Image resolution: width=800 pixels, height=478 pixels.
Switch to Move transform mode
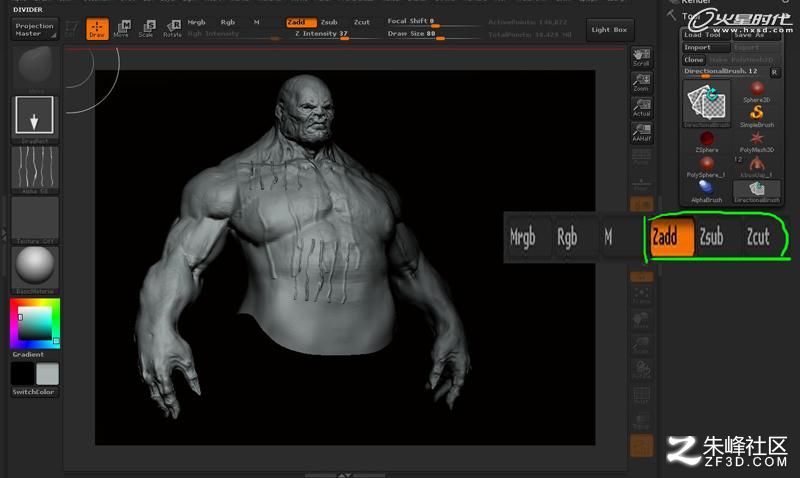121,29
